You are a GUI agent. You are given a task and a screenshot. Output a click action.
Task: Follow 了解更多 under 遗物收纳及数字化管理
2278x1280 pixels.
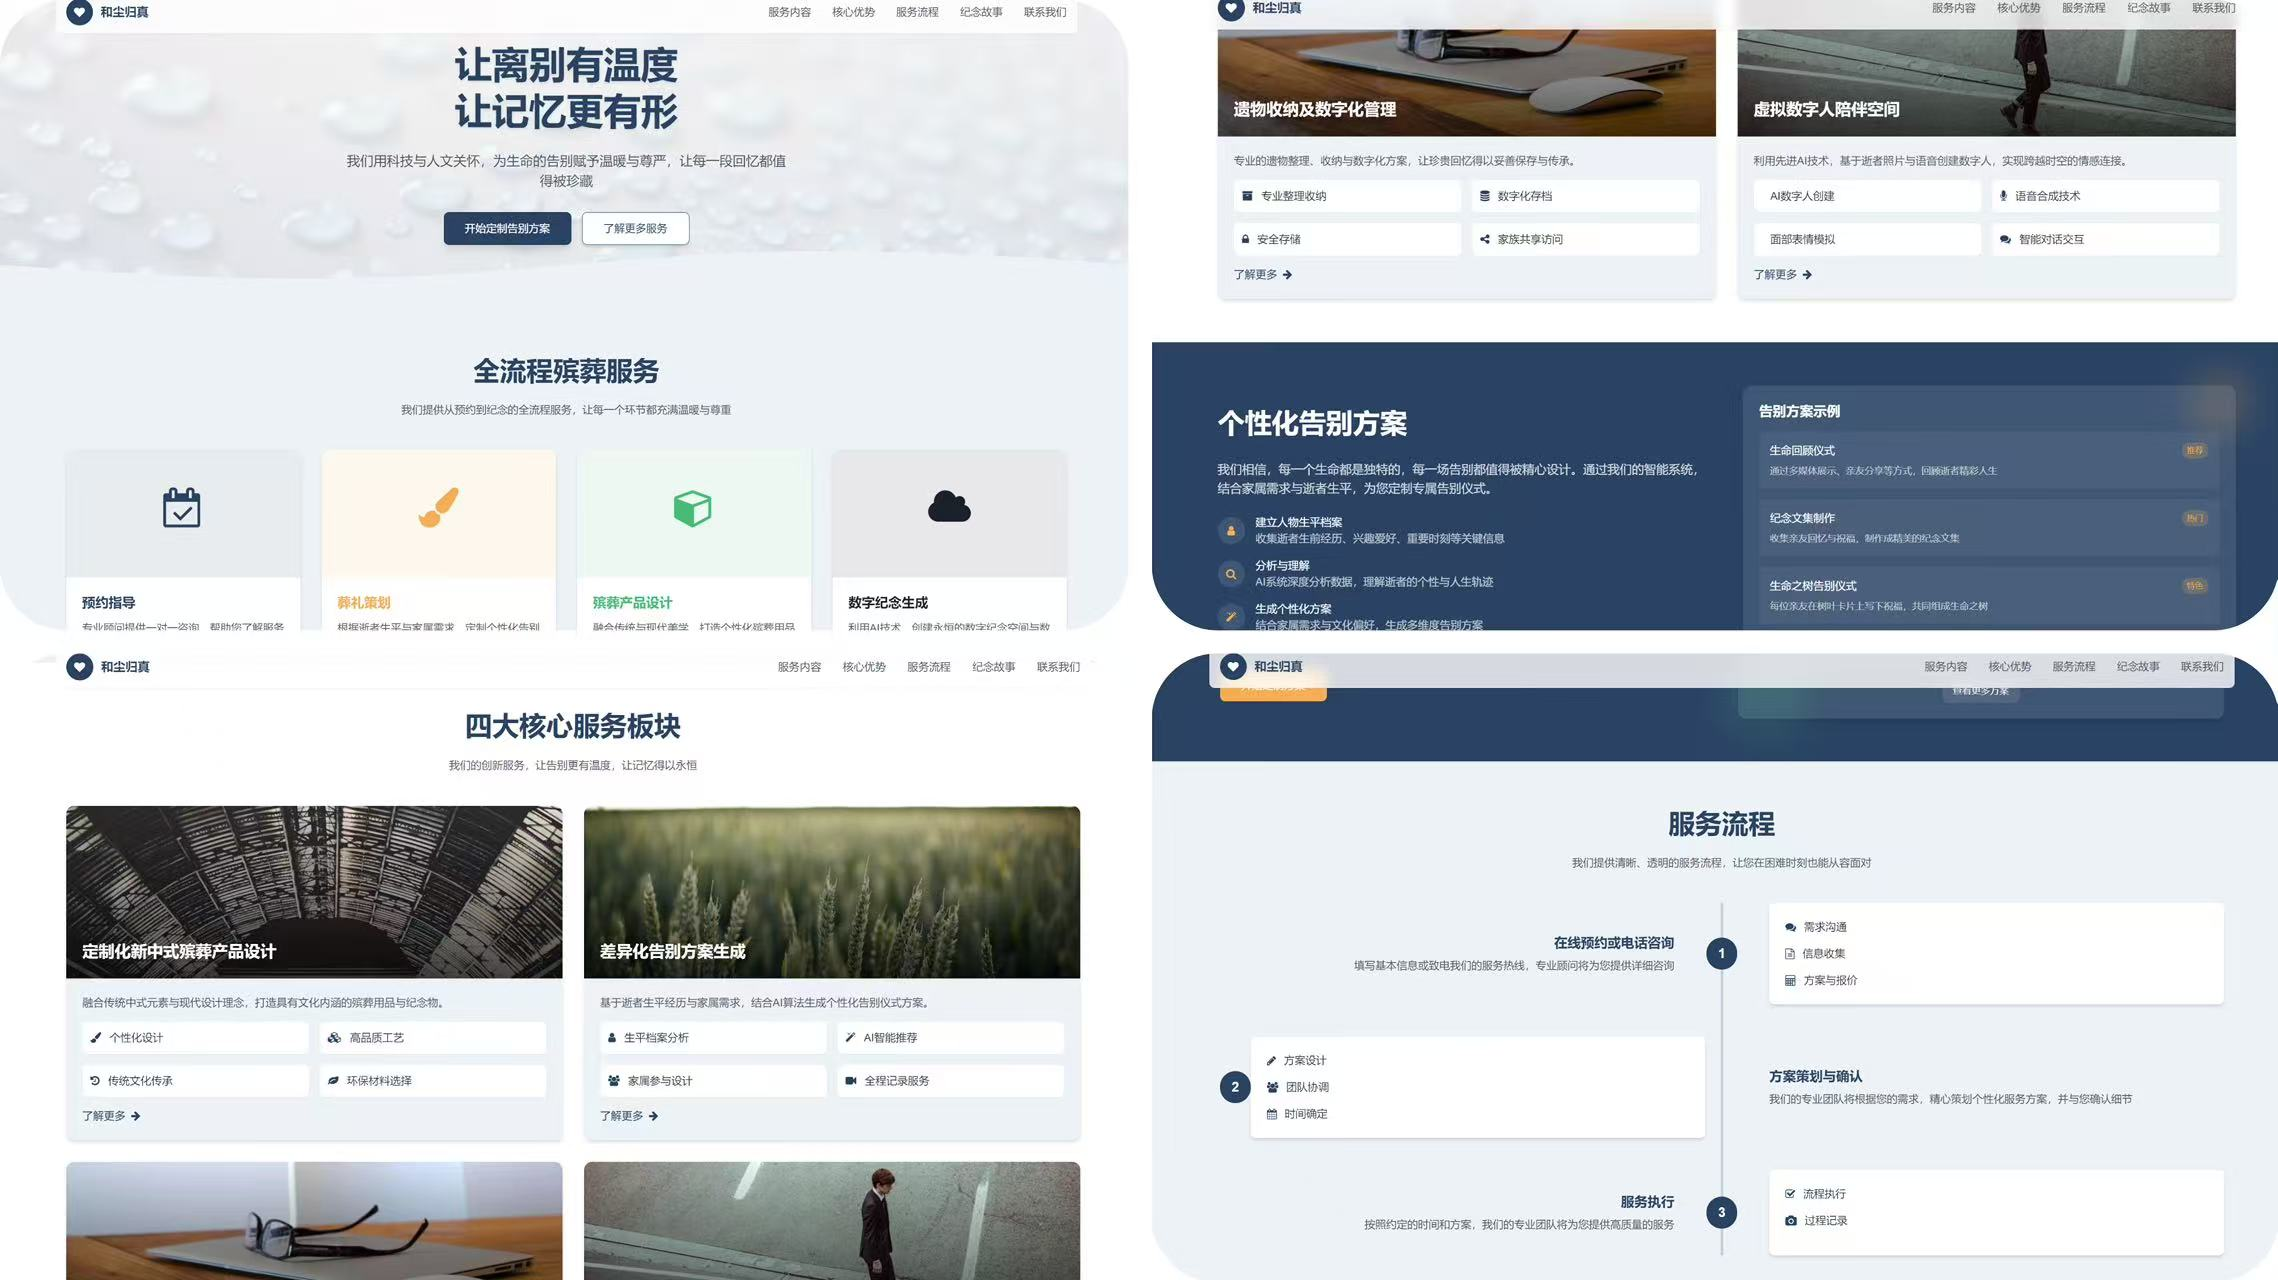point(1263,275)
